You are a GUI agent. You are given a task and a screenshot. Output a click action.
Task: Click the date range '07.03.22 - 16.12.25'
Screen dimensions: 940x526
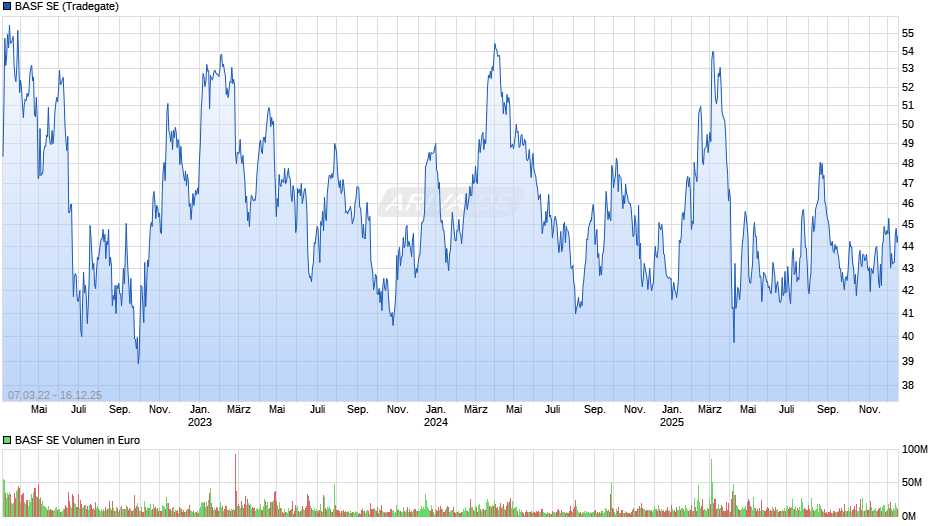tap(55, 395)
